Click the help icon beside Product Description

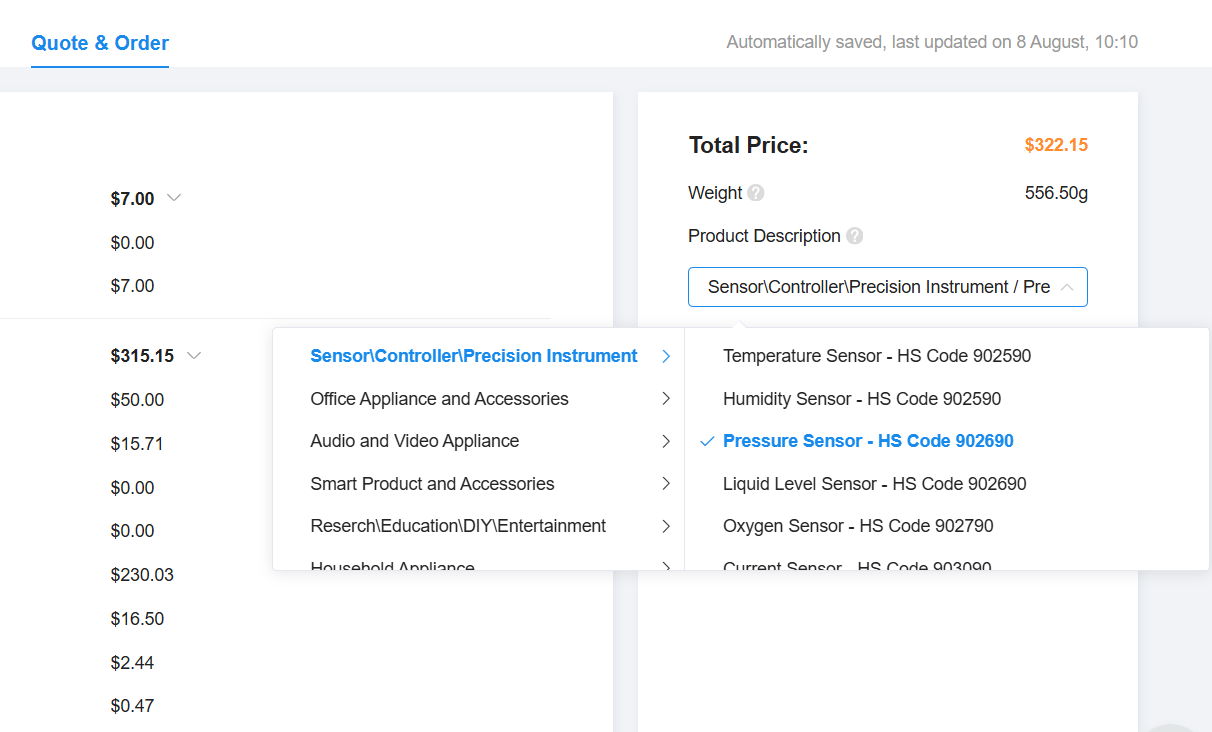tap(854, 236)
